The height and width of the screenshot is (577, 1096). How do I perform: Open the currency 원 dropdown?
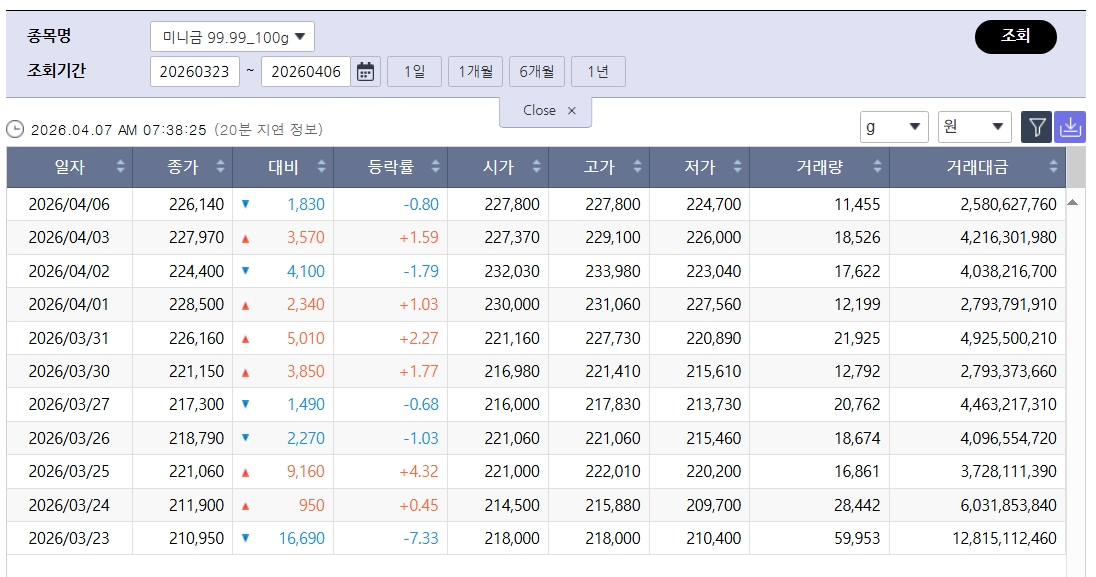[x=974, y=127]
